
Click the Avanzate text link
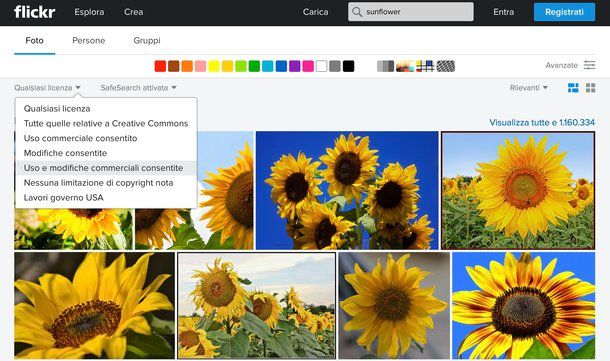561,65
